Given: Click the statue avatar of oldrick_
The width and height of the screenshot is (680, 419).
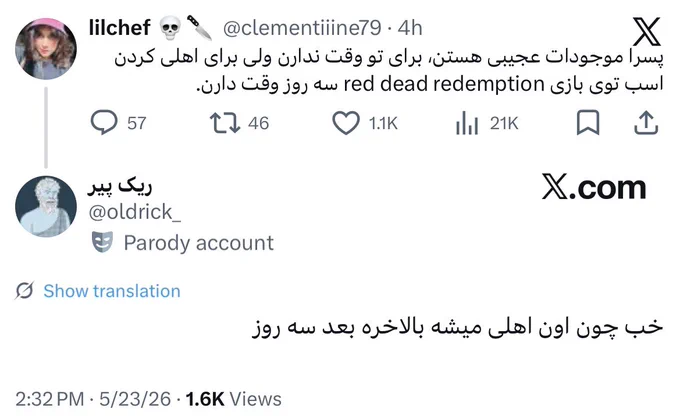Looking at the screenshot, I should 46,206.
